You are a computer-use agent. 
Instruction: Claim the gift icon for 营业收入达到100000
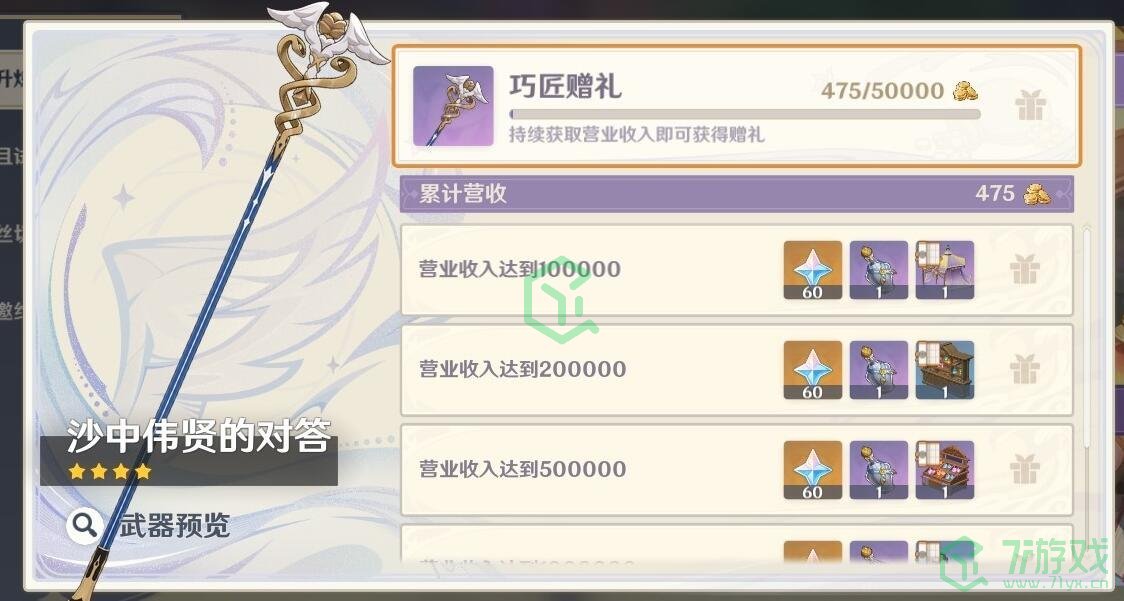click(x=1024, y=270)
